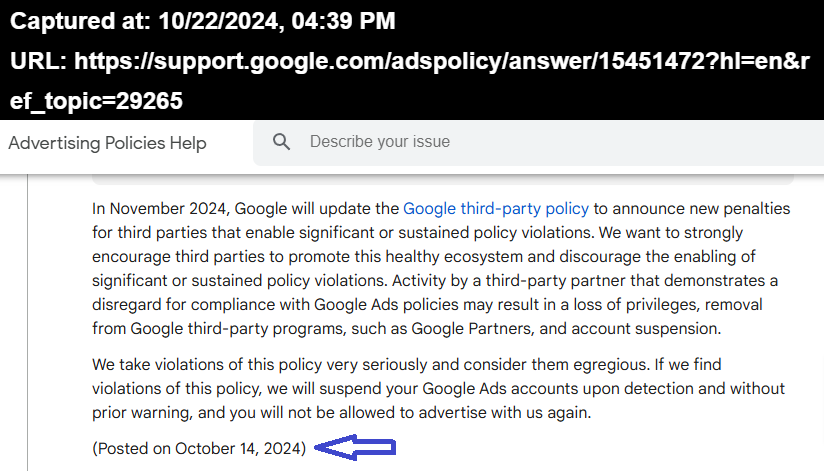Viewport: 824px width, 471px height.
Task: Click the words "In November 2024"
Action: [x=160, y=209]
